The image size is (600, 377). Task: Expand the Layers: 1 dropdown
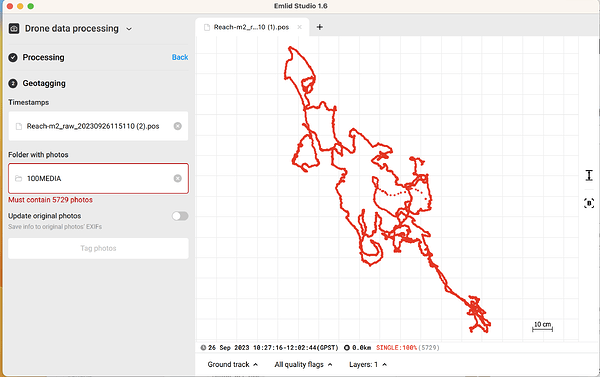point(368,364)
